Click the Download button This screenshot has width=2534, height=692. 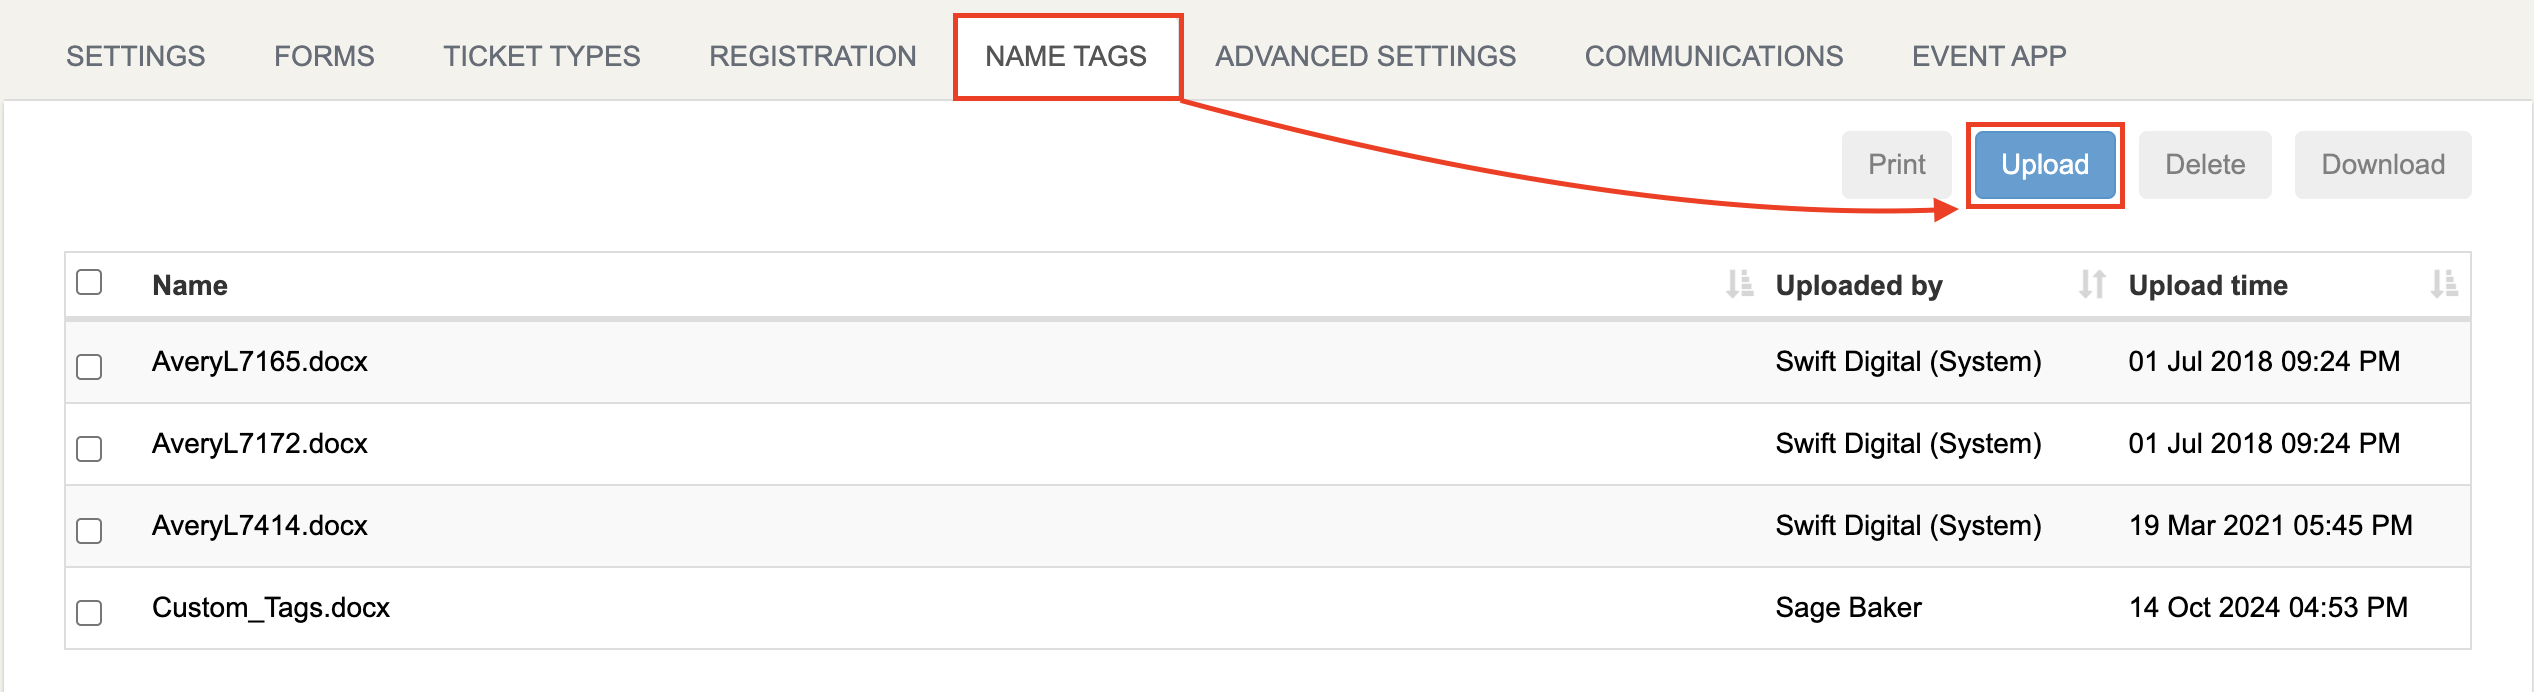2383,165
